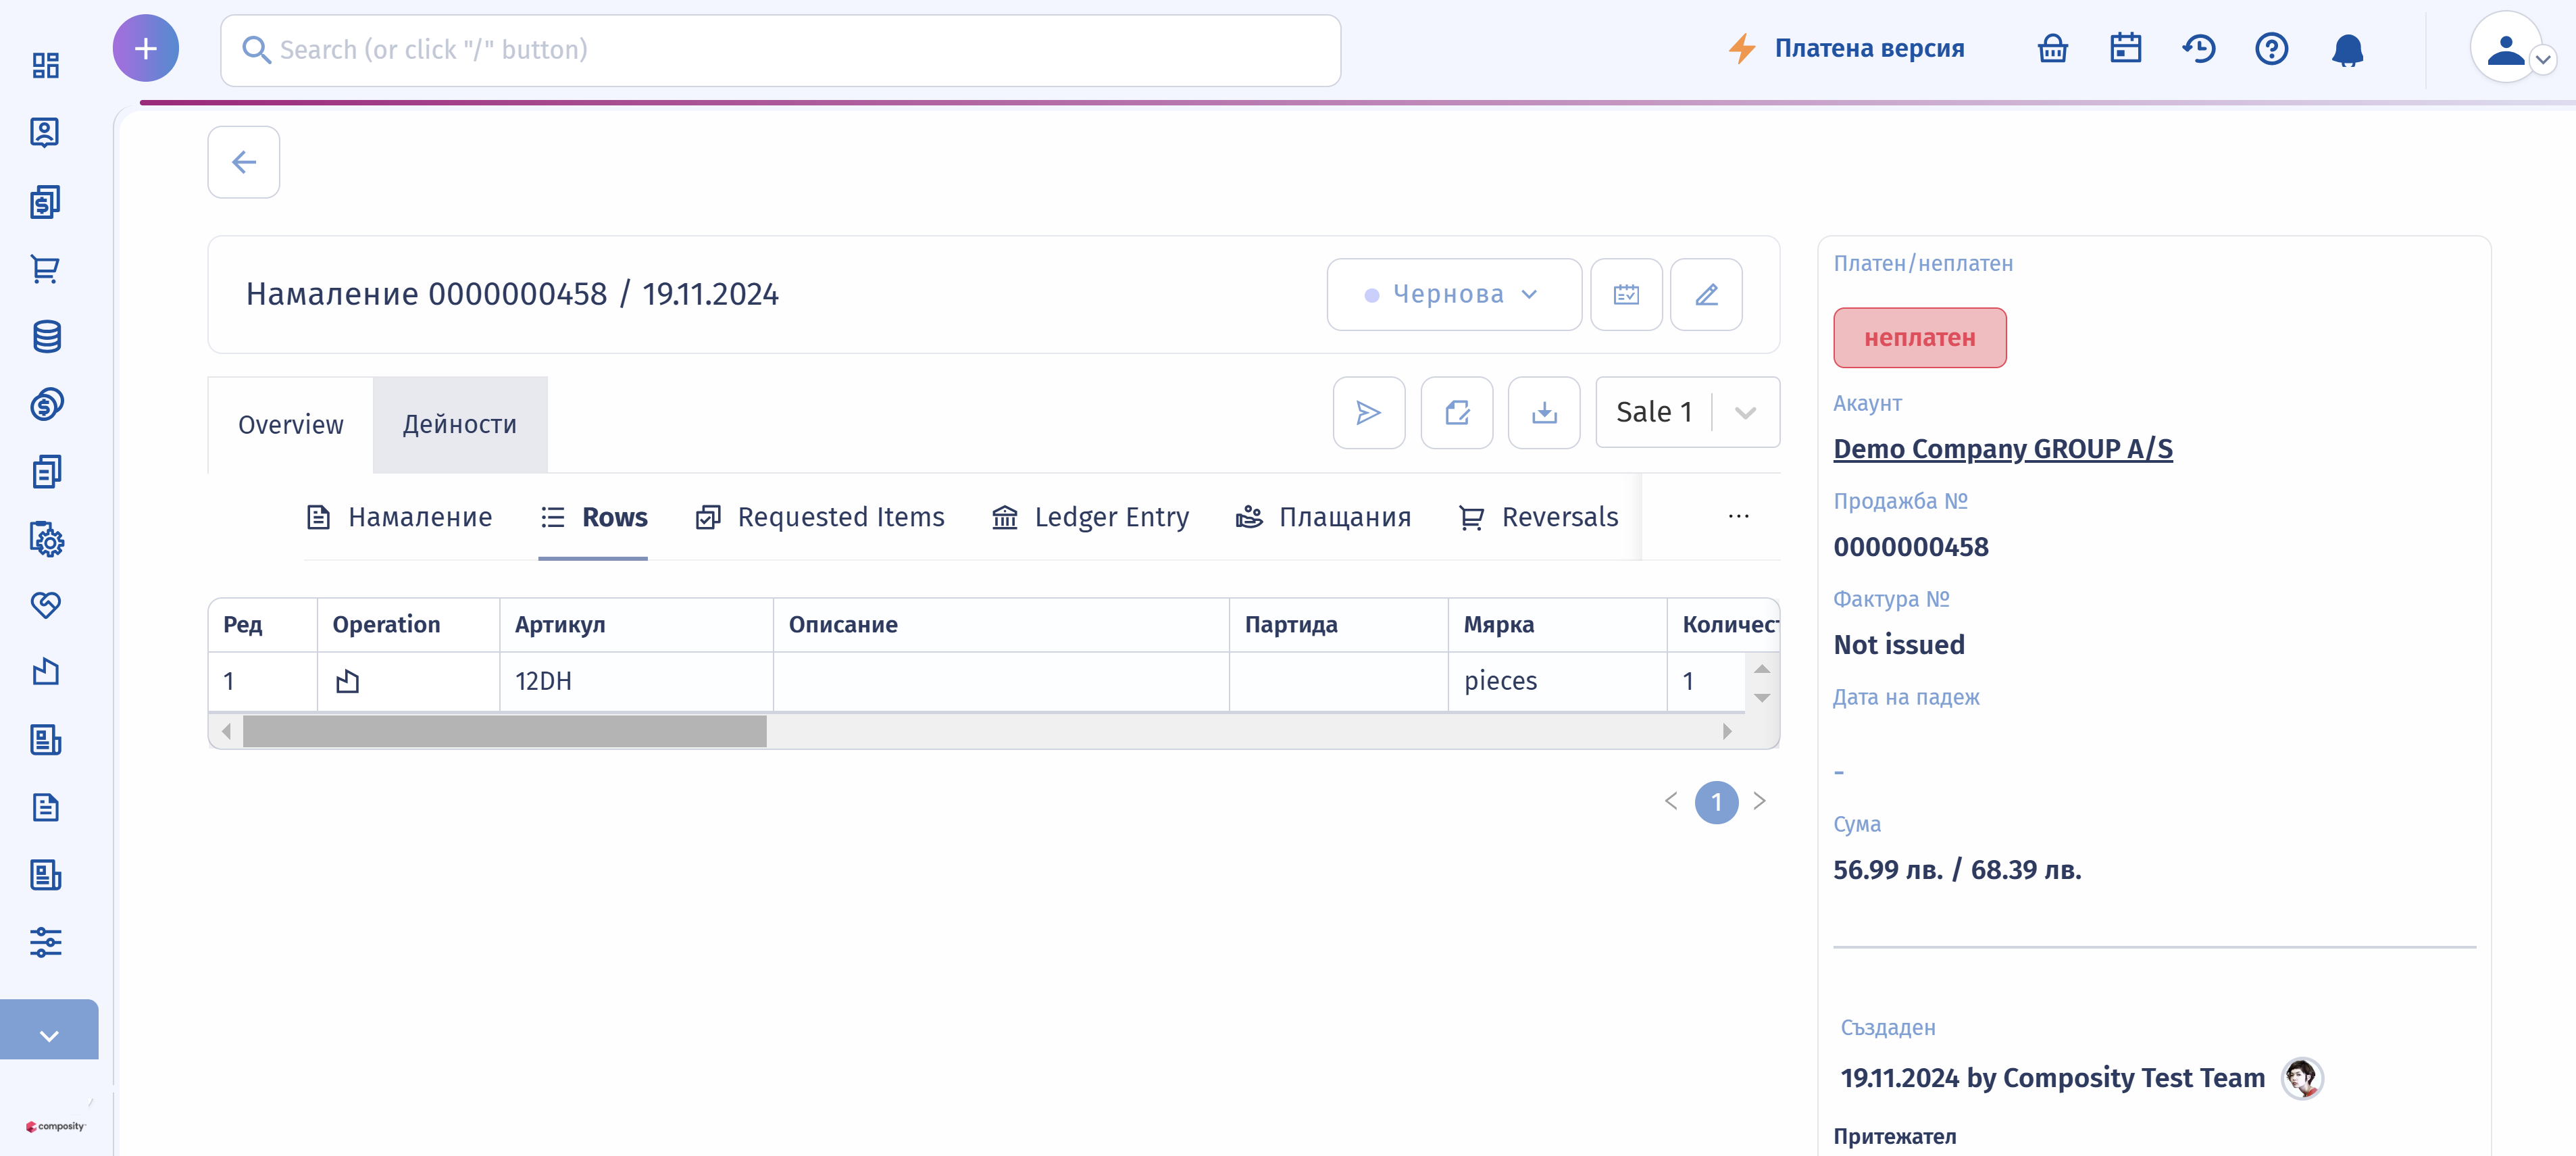Viewport: 2576px width, 1156px height.
Task: Open the plain document icon in sidebar
Action: click(46, 807)
